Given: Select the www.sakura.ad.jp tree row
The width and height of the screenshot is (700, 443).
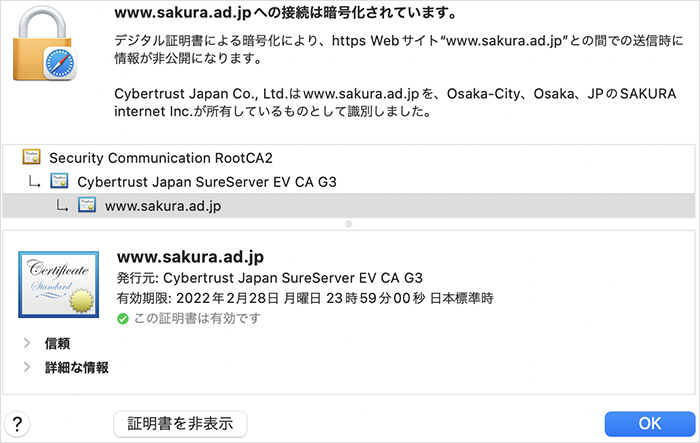Looking at the screenshot, I should click(x=163, y=206).
